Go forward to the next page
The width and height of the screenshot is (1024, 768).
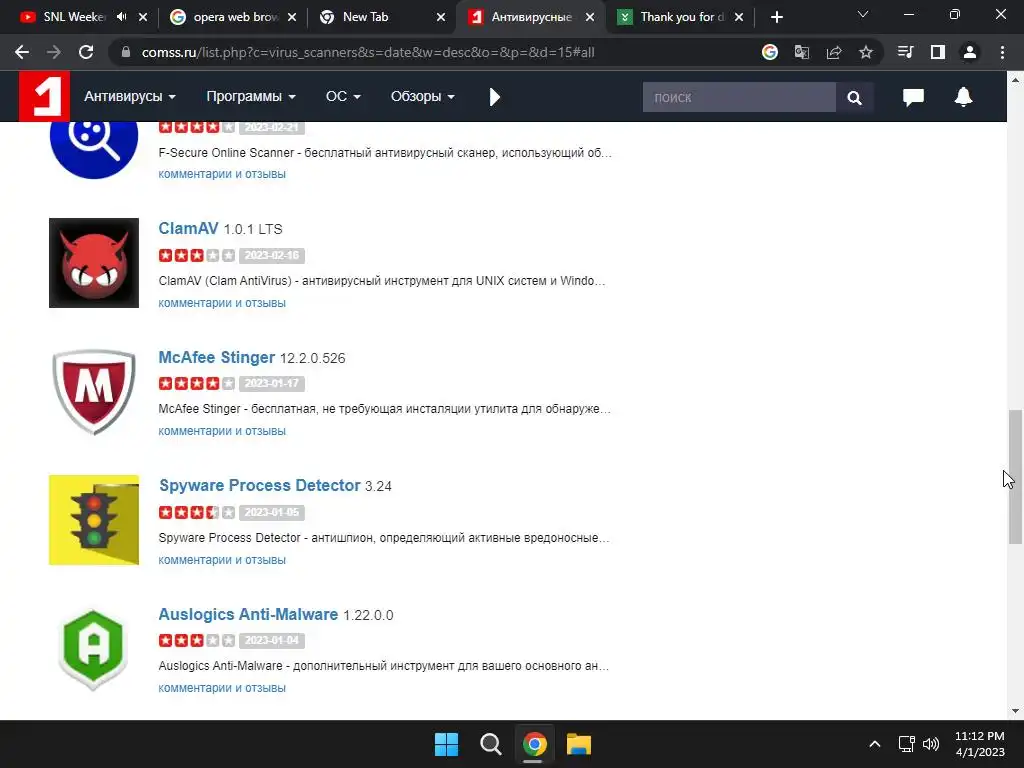[54, 52]
